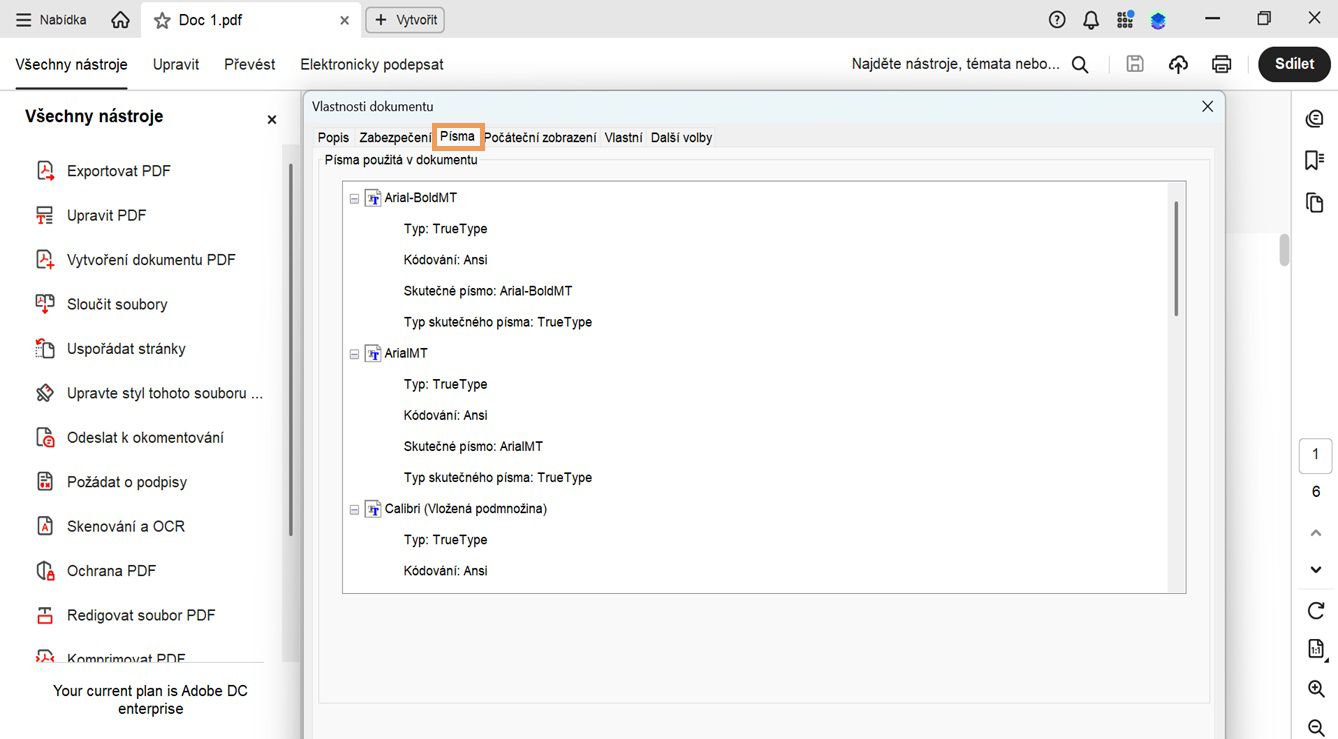The height and width of the screenshot is (739, 1338).
Task: Open Elektronicky podepsat tab
Action: coord(372,64)
